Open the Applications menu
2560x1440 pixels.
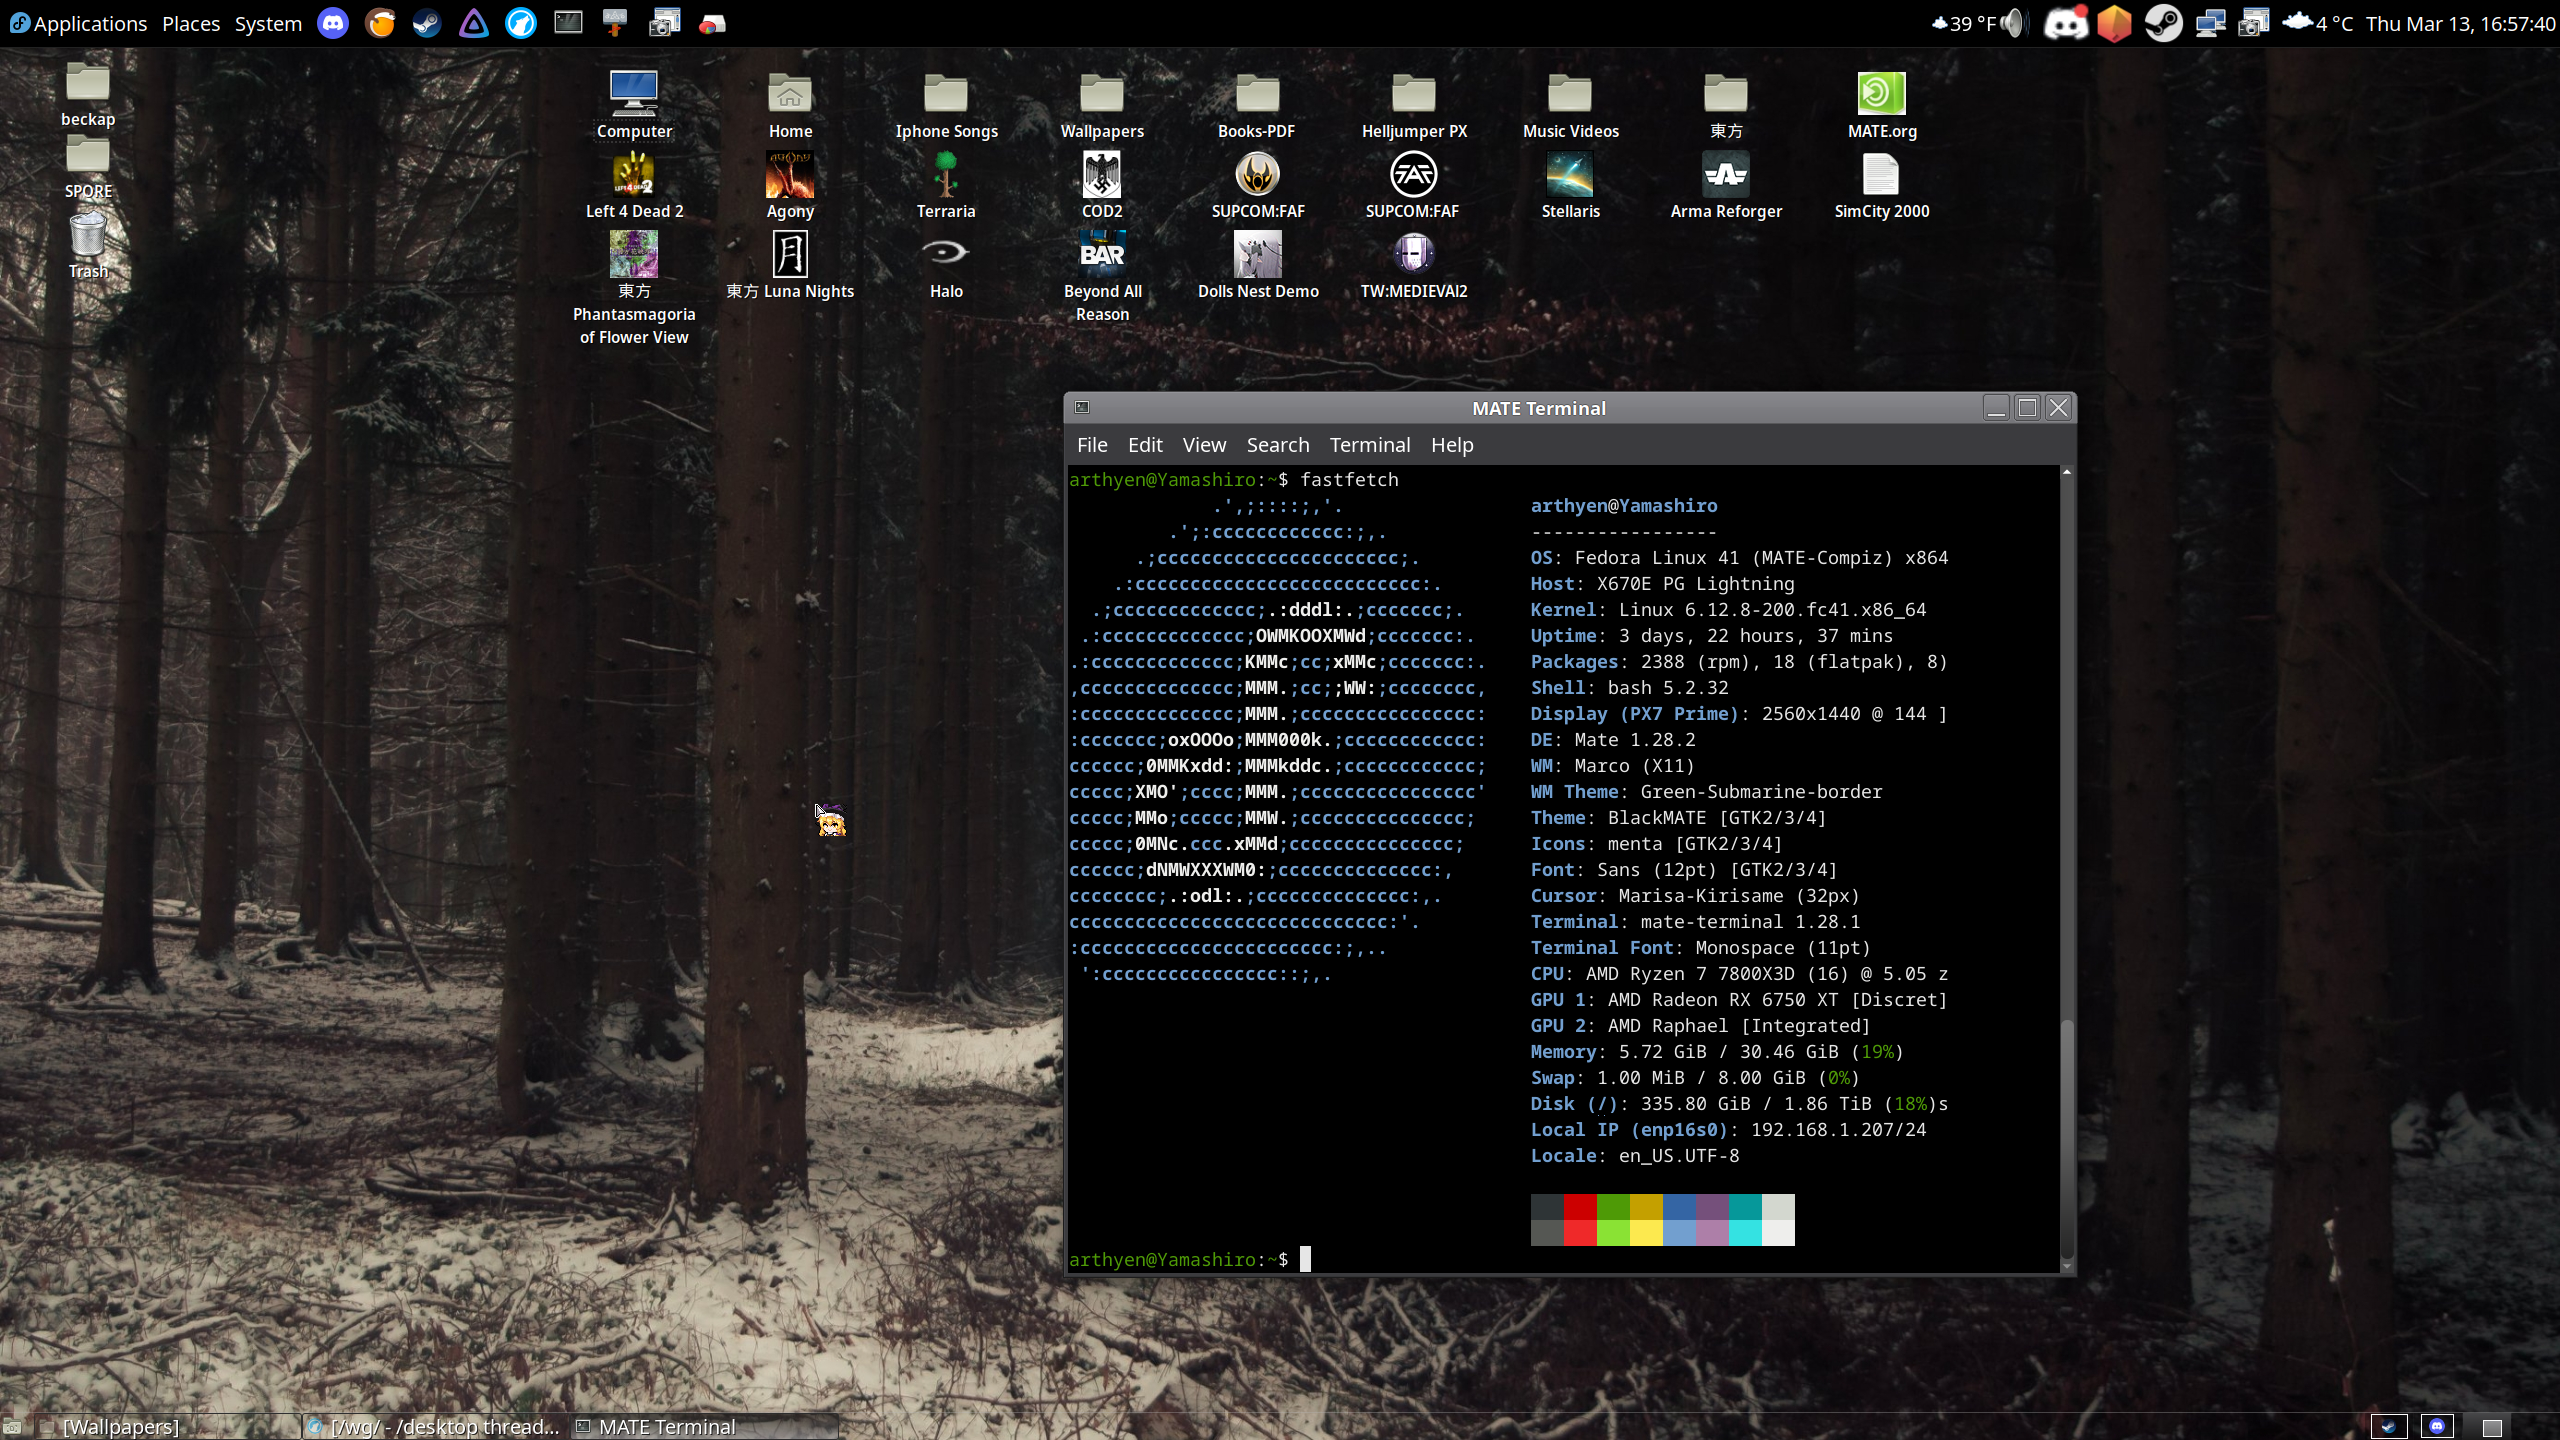[x=78, y=23]
